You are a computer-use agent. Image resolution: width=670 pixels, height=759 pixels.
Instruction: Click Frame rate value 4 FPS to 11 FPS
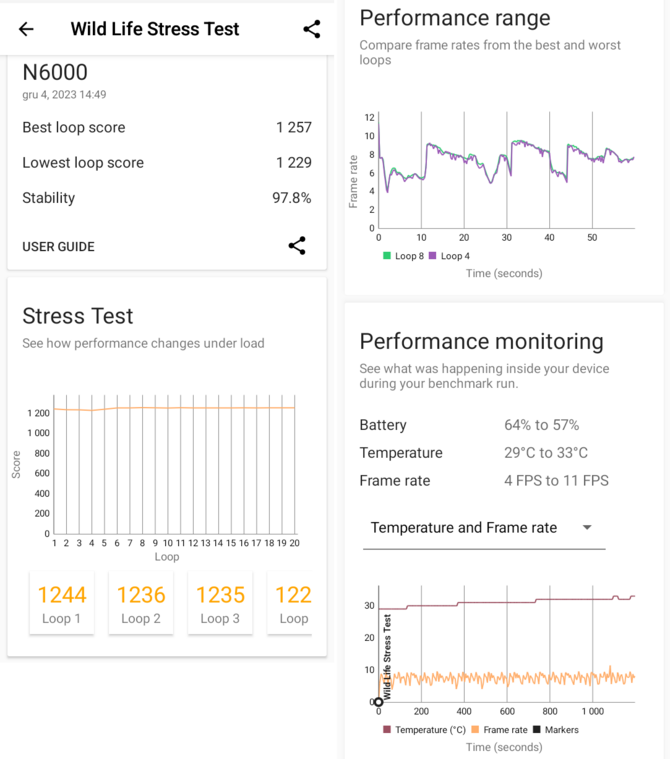pyautogui.click(x=557, y=481)
